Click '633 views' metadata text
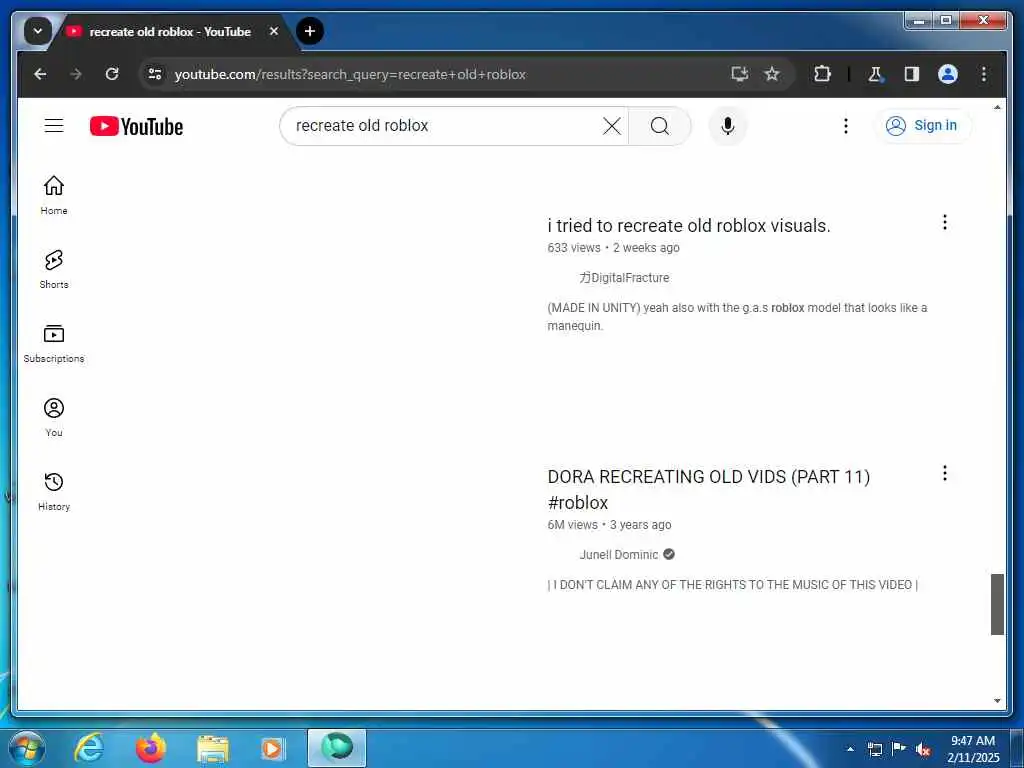 tap(573, 248)
